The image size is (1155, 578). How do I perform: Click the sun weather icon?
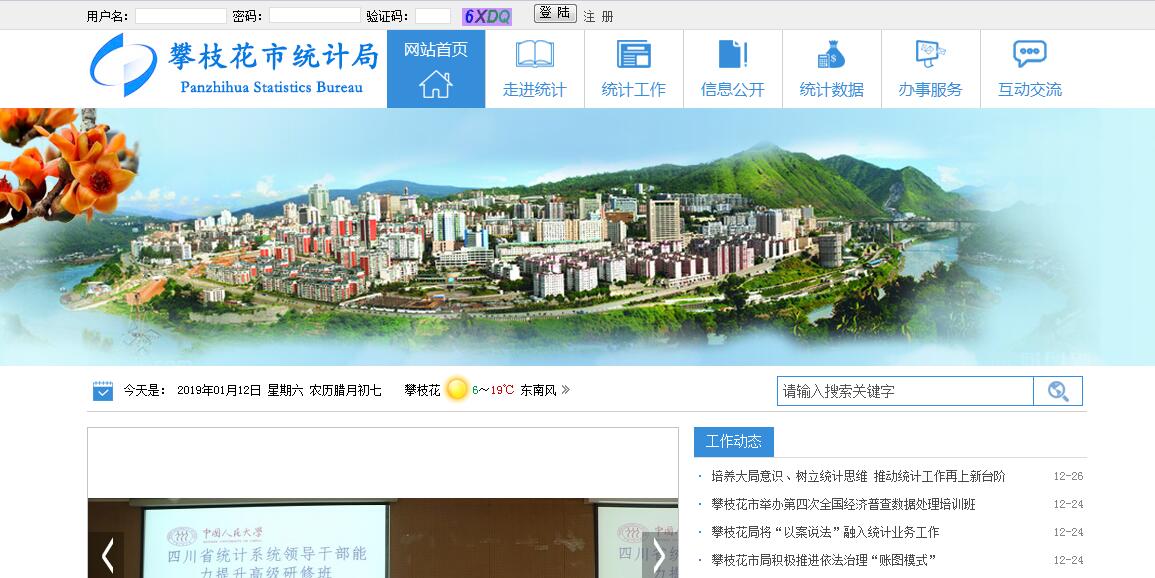point(457,390)
